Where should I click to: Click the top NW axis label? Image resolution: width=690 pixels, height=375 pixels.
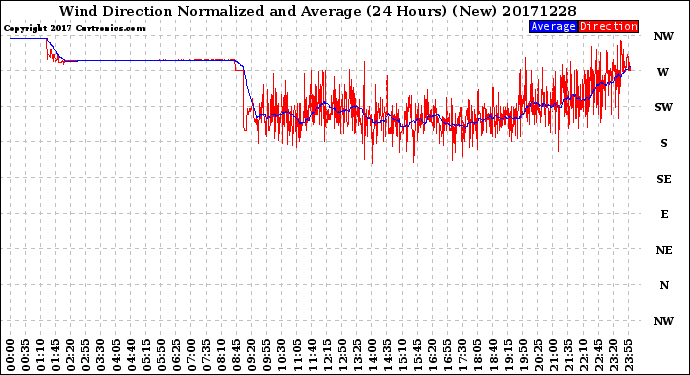(x=663, y=36)
